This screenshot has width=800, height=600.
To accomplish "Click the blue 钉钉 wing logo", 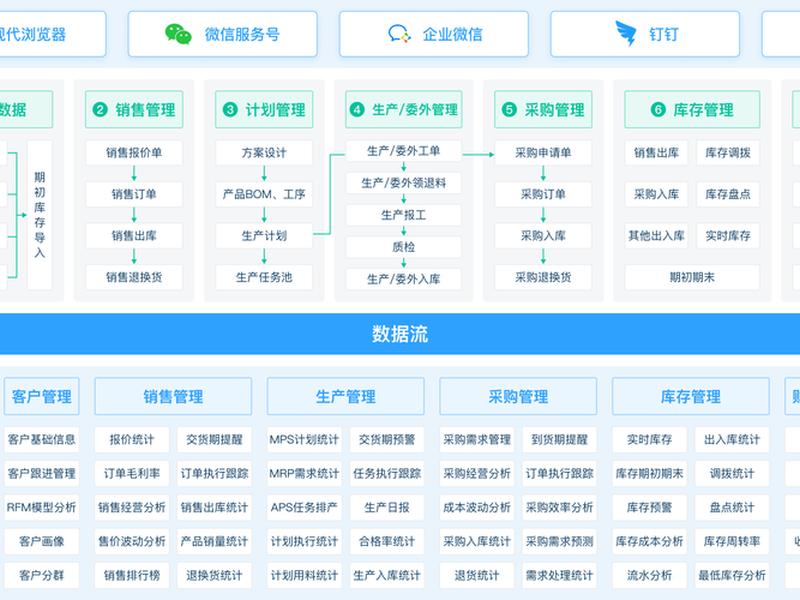I will pos(626,34).
